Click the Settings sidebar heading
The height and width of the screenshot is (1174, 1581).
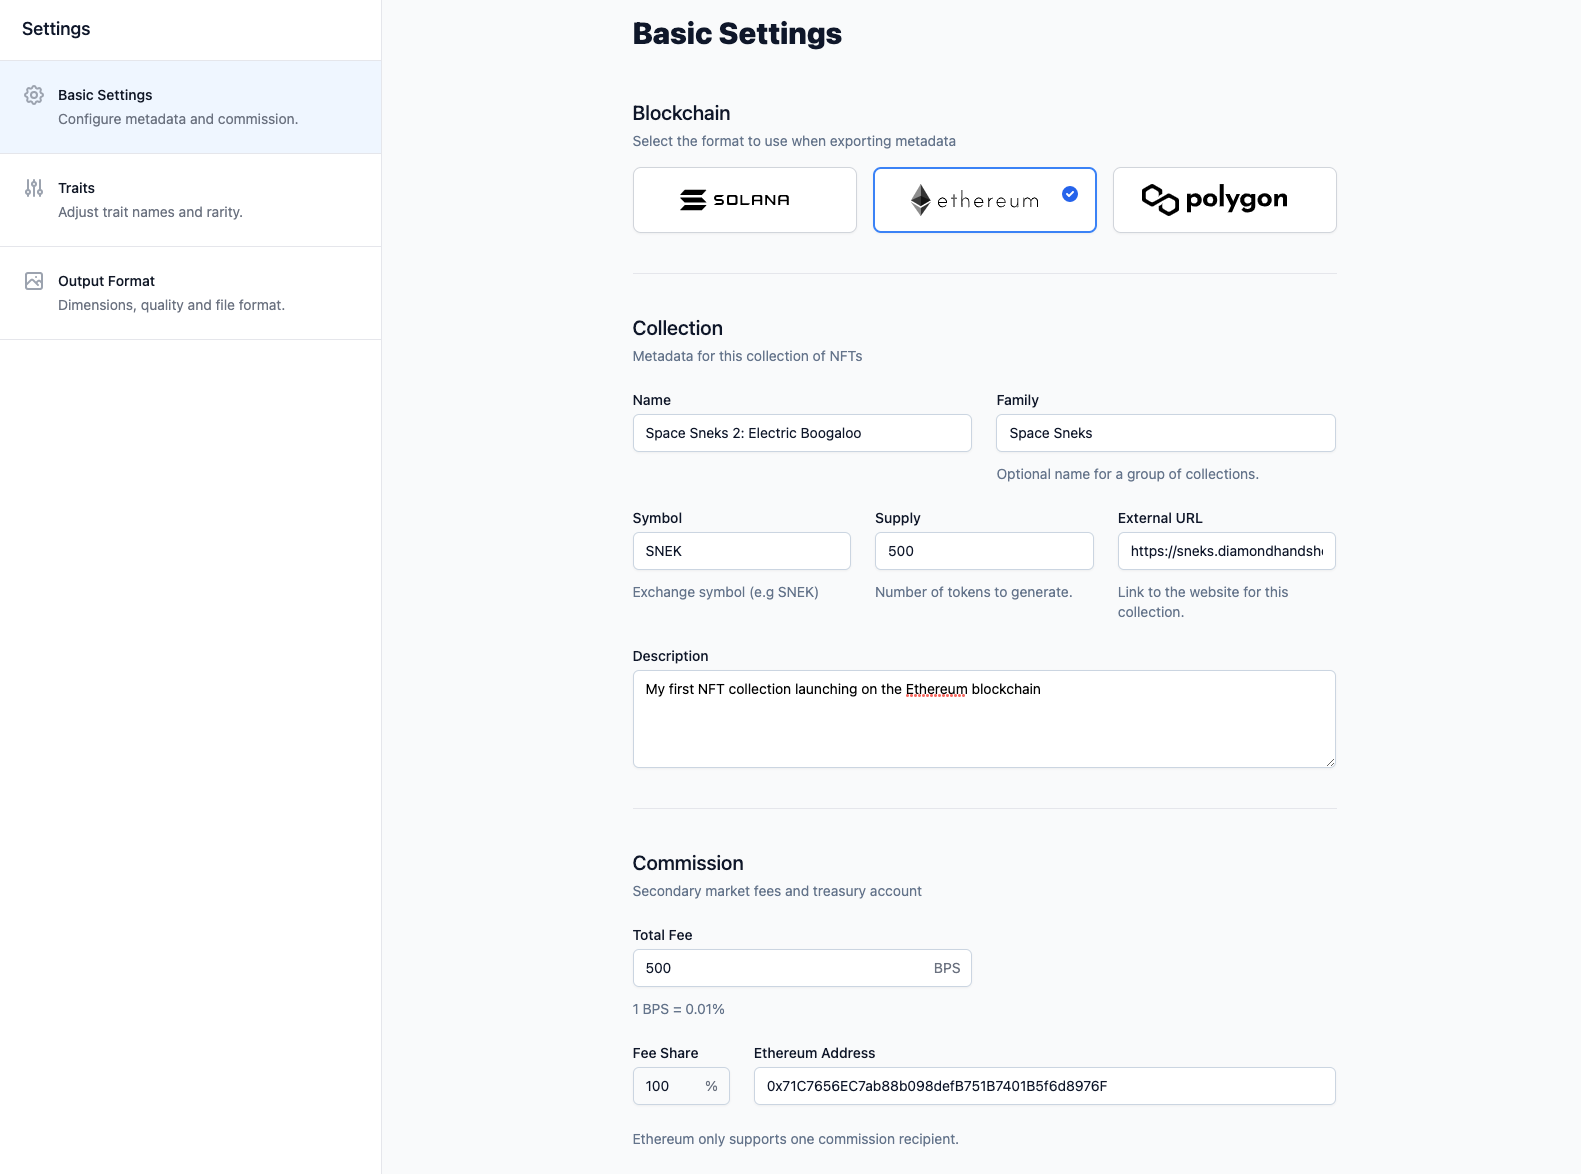56,29
